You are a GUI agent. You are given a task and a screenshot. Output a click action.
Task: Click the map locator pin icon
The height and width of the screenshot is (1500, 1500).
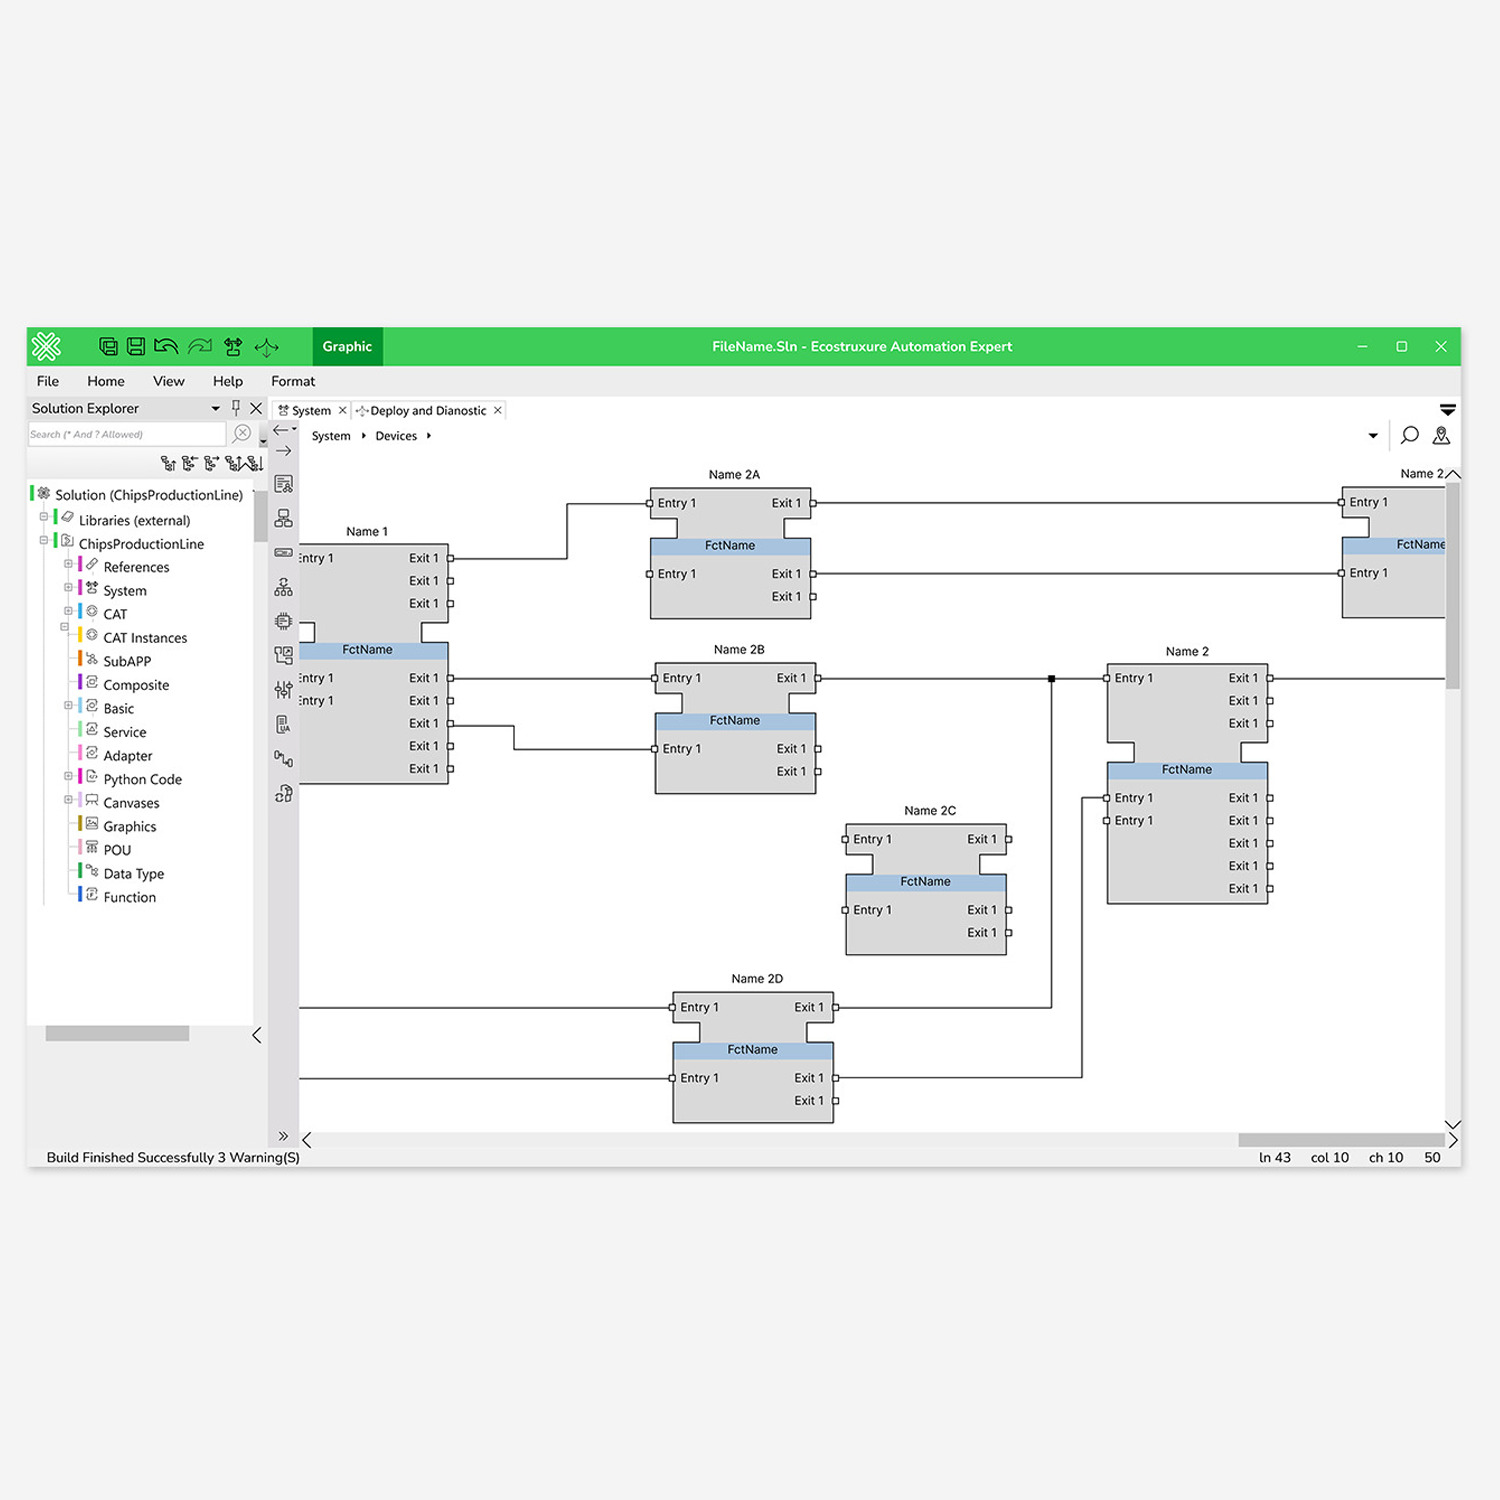1441,435
